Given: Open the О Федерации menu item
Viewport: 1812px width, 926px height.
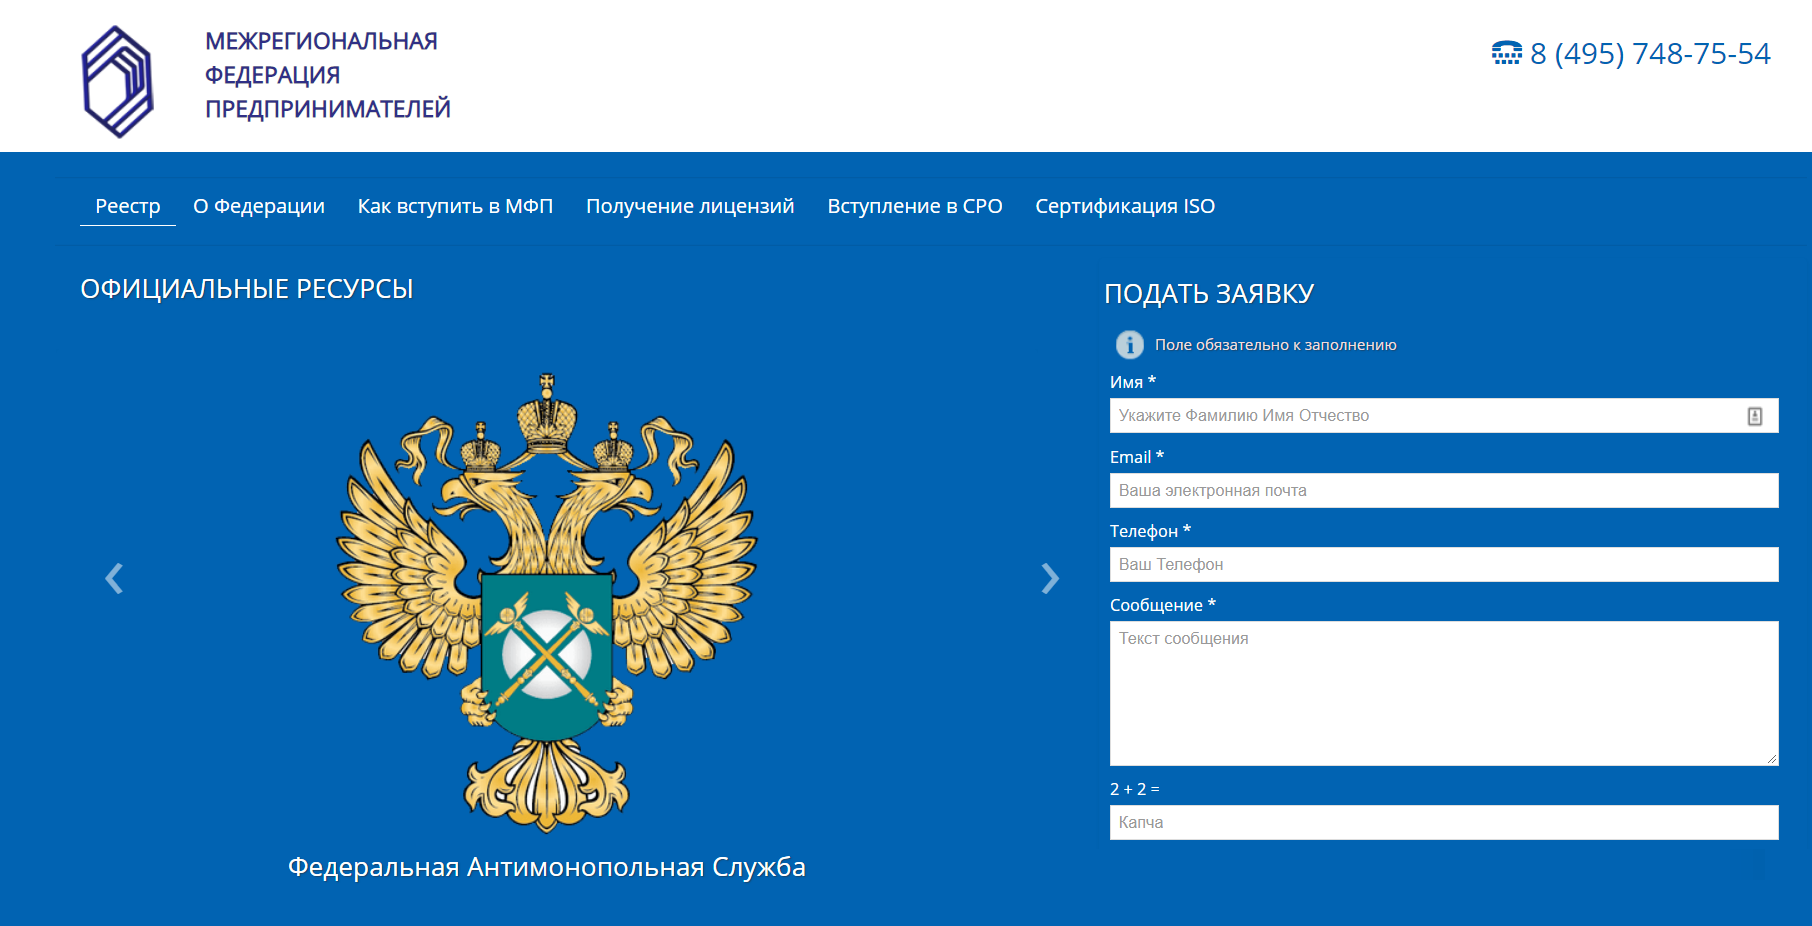Looking at the screenshot, I should (x=259, y=206).
